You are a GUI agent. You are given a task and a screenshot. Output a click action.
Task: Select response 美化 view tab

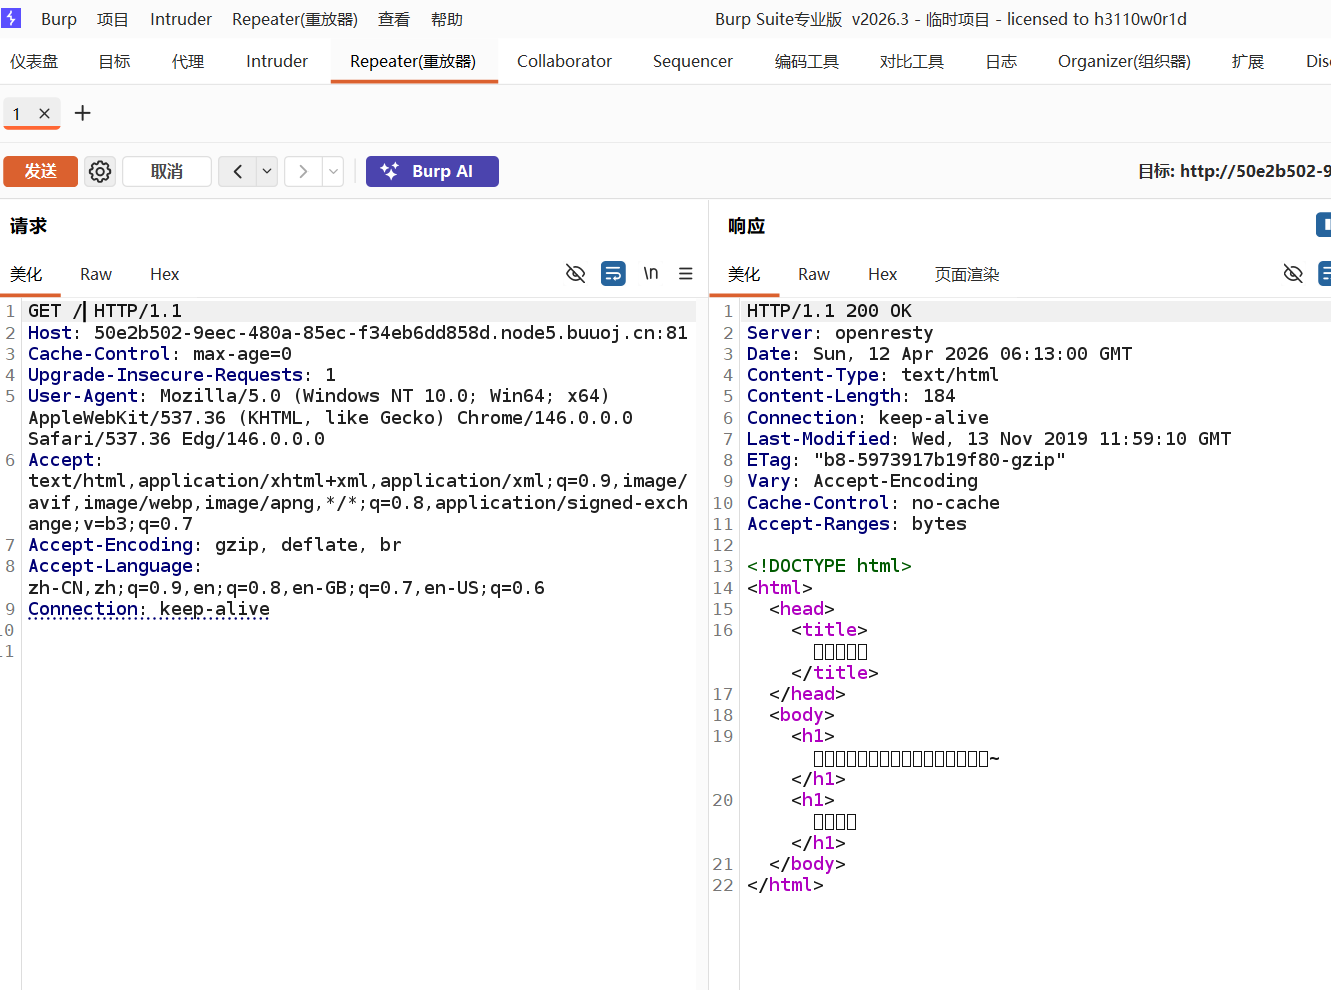[x=744, y=274]
